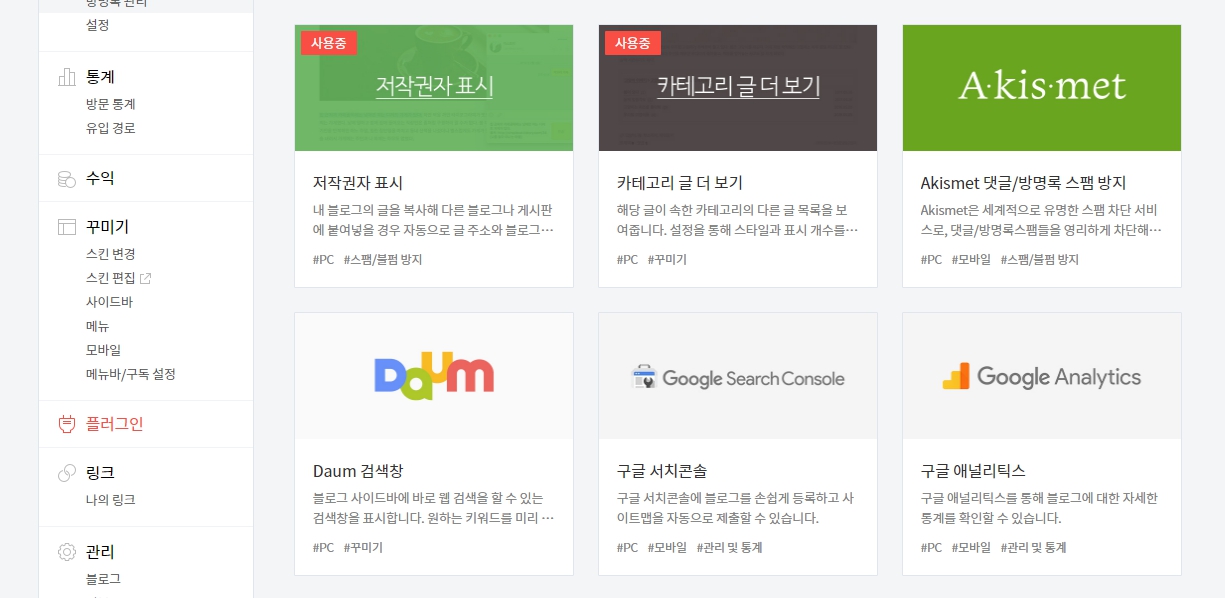Click the 저작권자 표시 card title
Viewport: 1225px width, 598px height.
pos(358,183)
